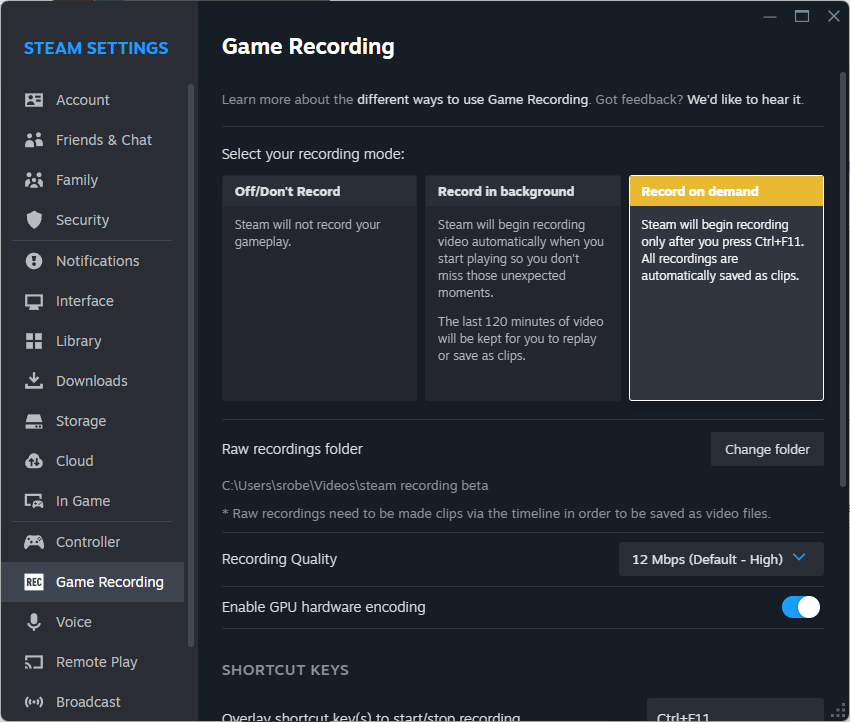This screenshot has width=850, height=722.
Task: Open Notifications via the bell icon
Action: click(34, 260)
